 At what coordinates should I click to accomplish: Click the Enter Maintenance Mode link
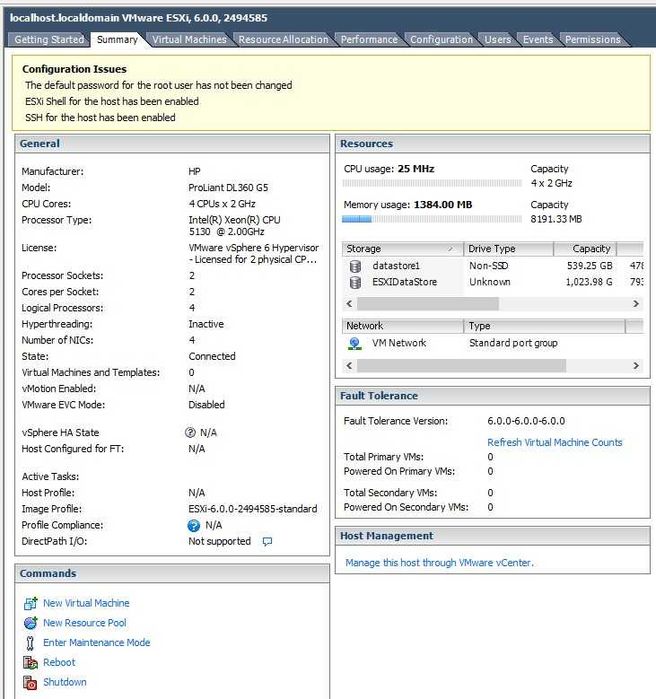point(97,643)
